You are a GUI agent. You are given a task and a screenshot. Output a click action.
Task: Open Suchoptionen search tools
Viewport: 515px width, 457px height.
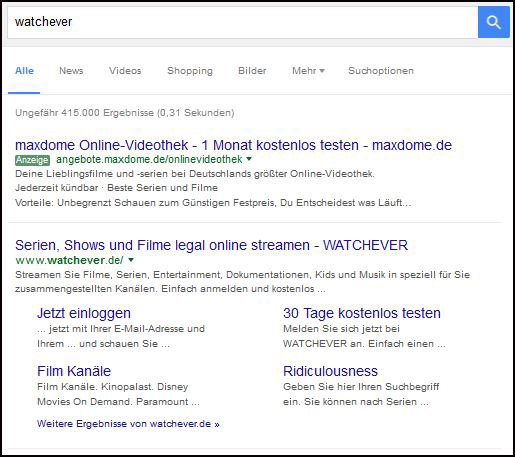coord(381,71)
